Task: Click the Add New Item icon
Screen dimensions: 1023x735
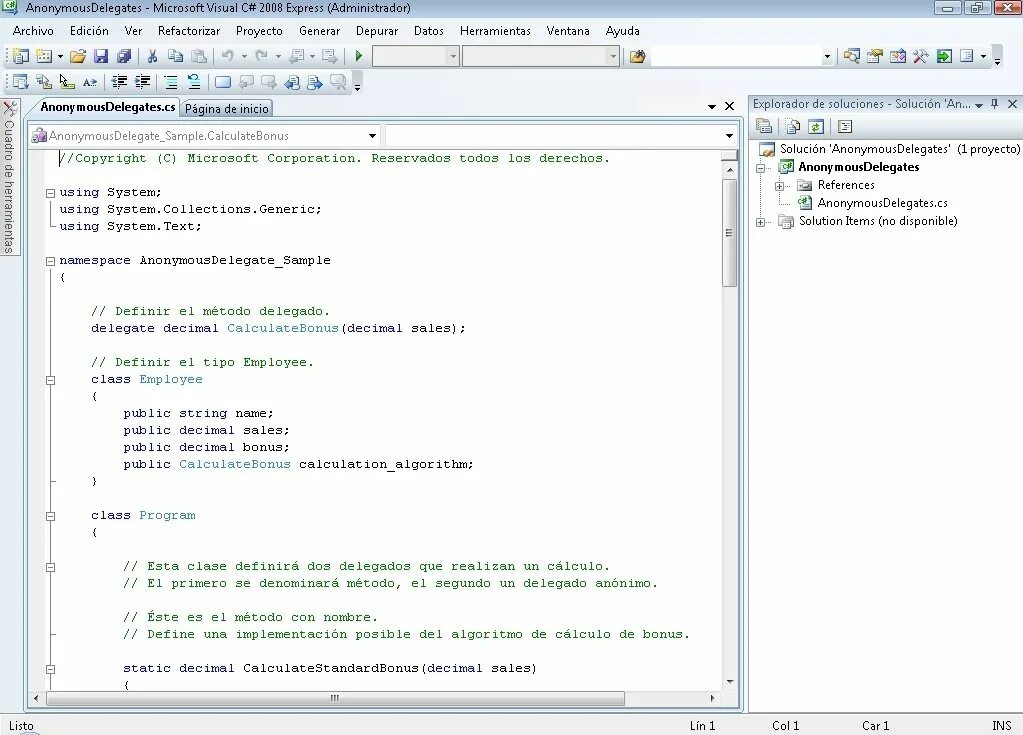Action: (x=44, y=56)
